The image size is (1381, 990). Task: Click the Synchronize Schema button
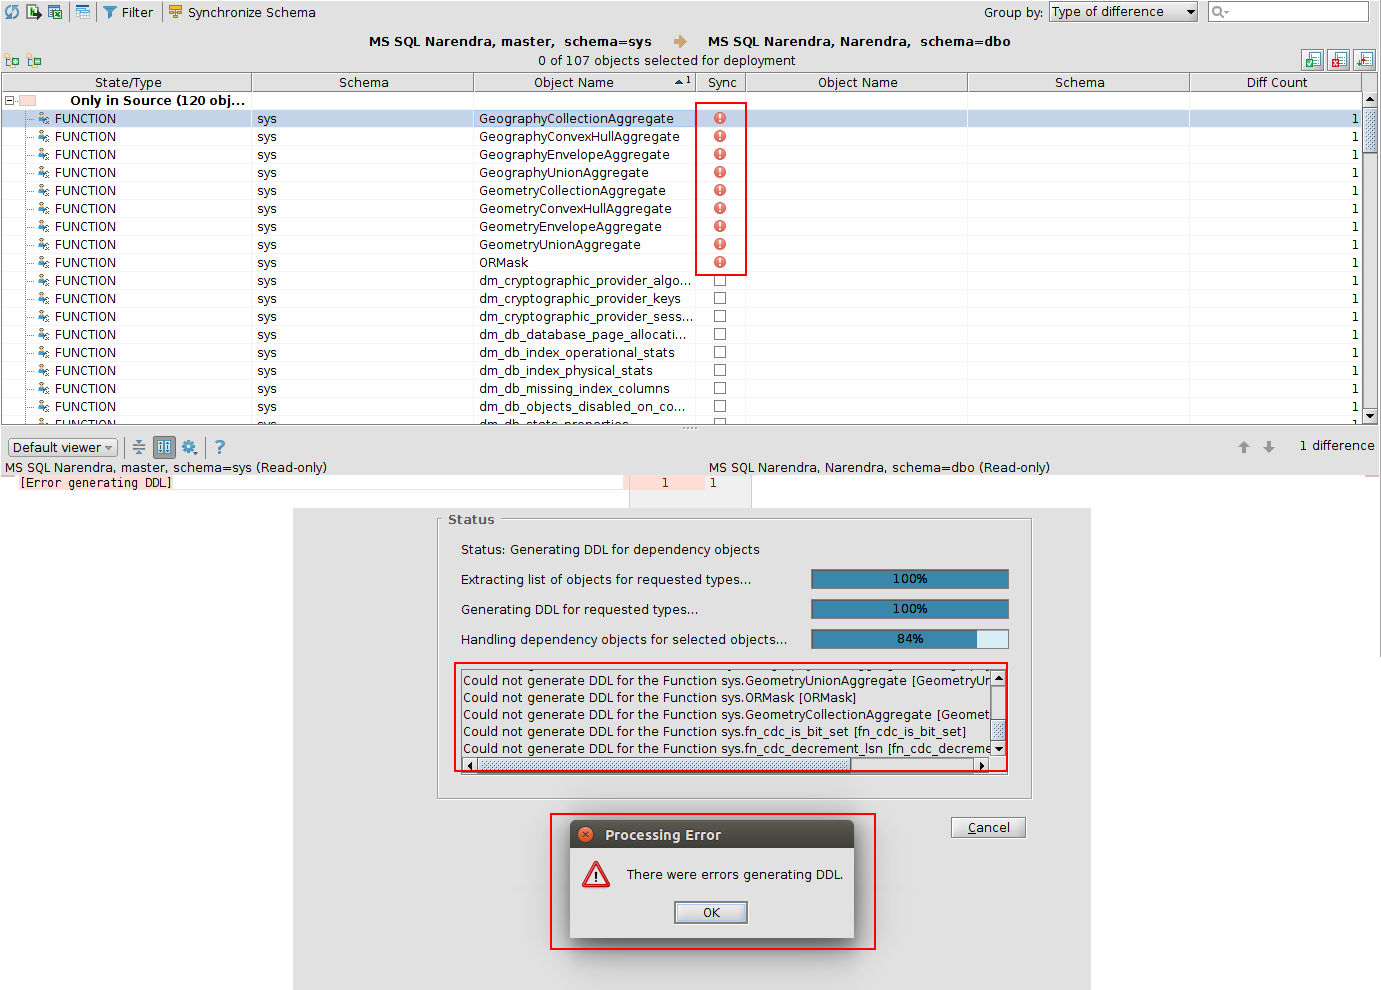coord(241,12)
